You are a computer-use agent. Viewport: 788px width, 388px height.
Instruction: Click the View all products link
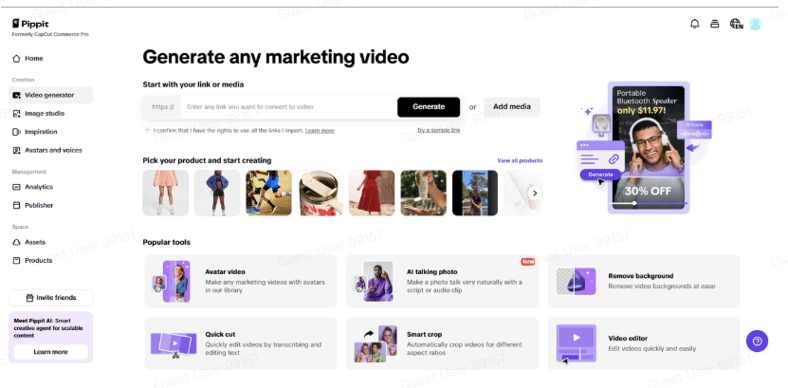(520, 161)
